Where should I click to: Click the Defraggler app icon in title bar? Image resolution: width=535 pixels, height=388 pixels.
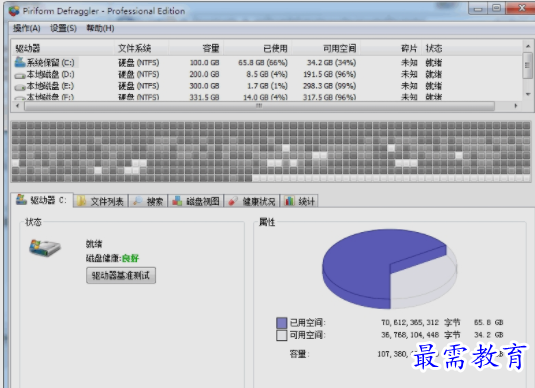point(14,11)
